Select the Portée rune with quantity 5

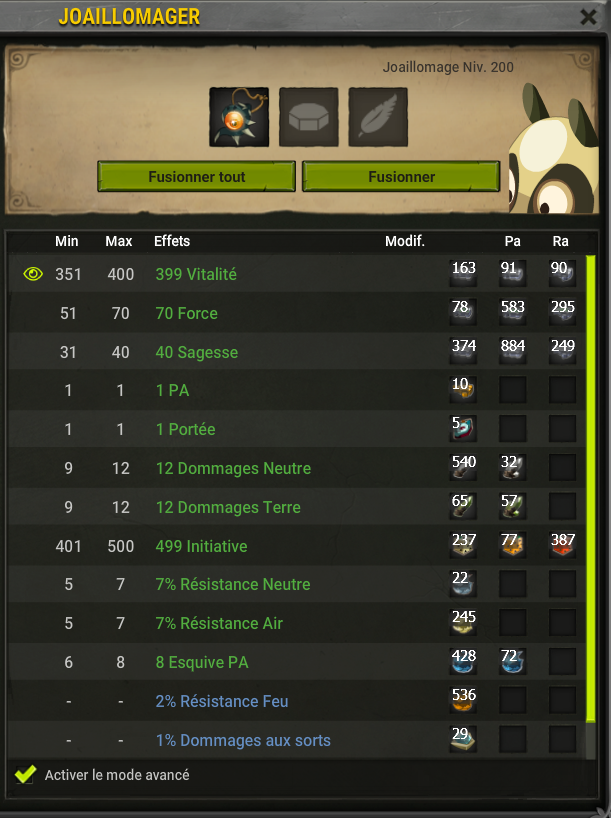coord(463,428)
